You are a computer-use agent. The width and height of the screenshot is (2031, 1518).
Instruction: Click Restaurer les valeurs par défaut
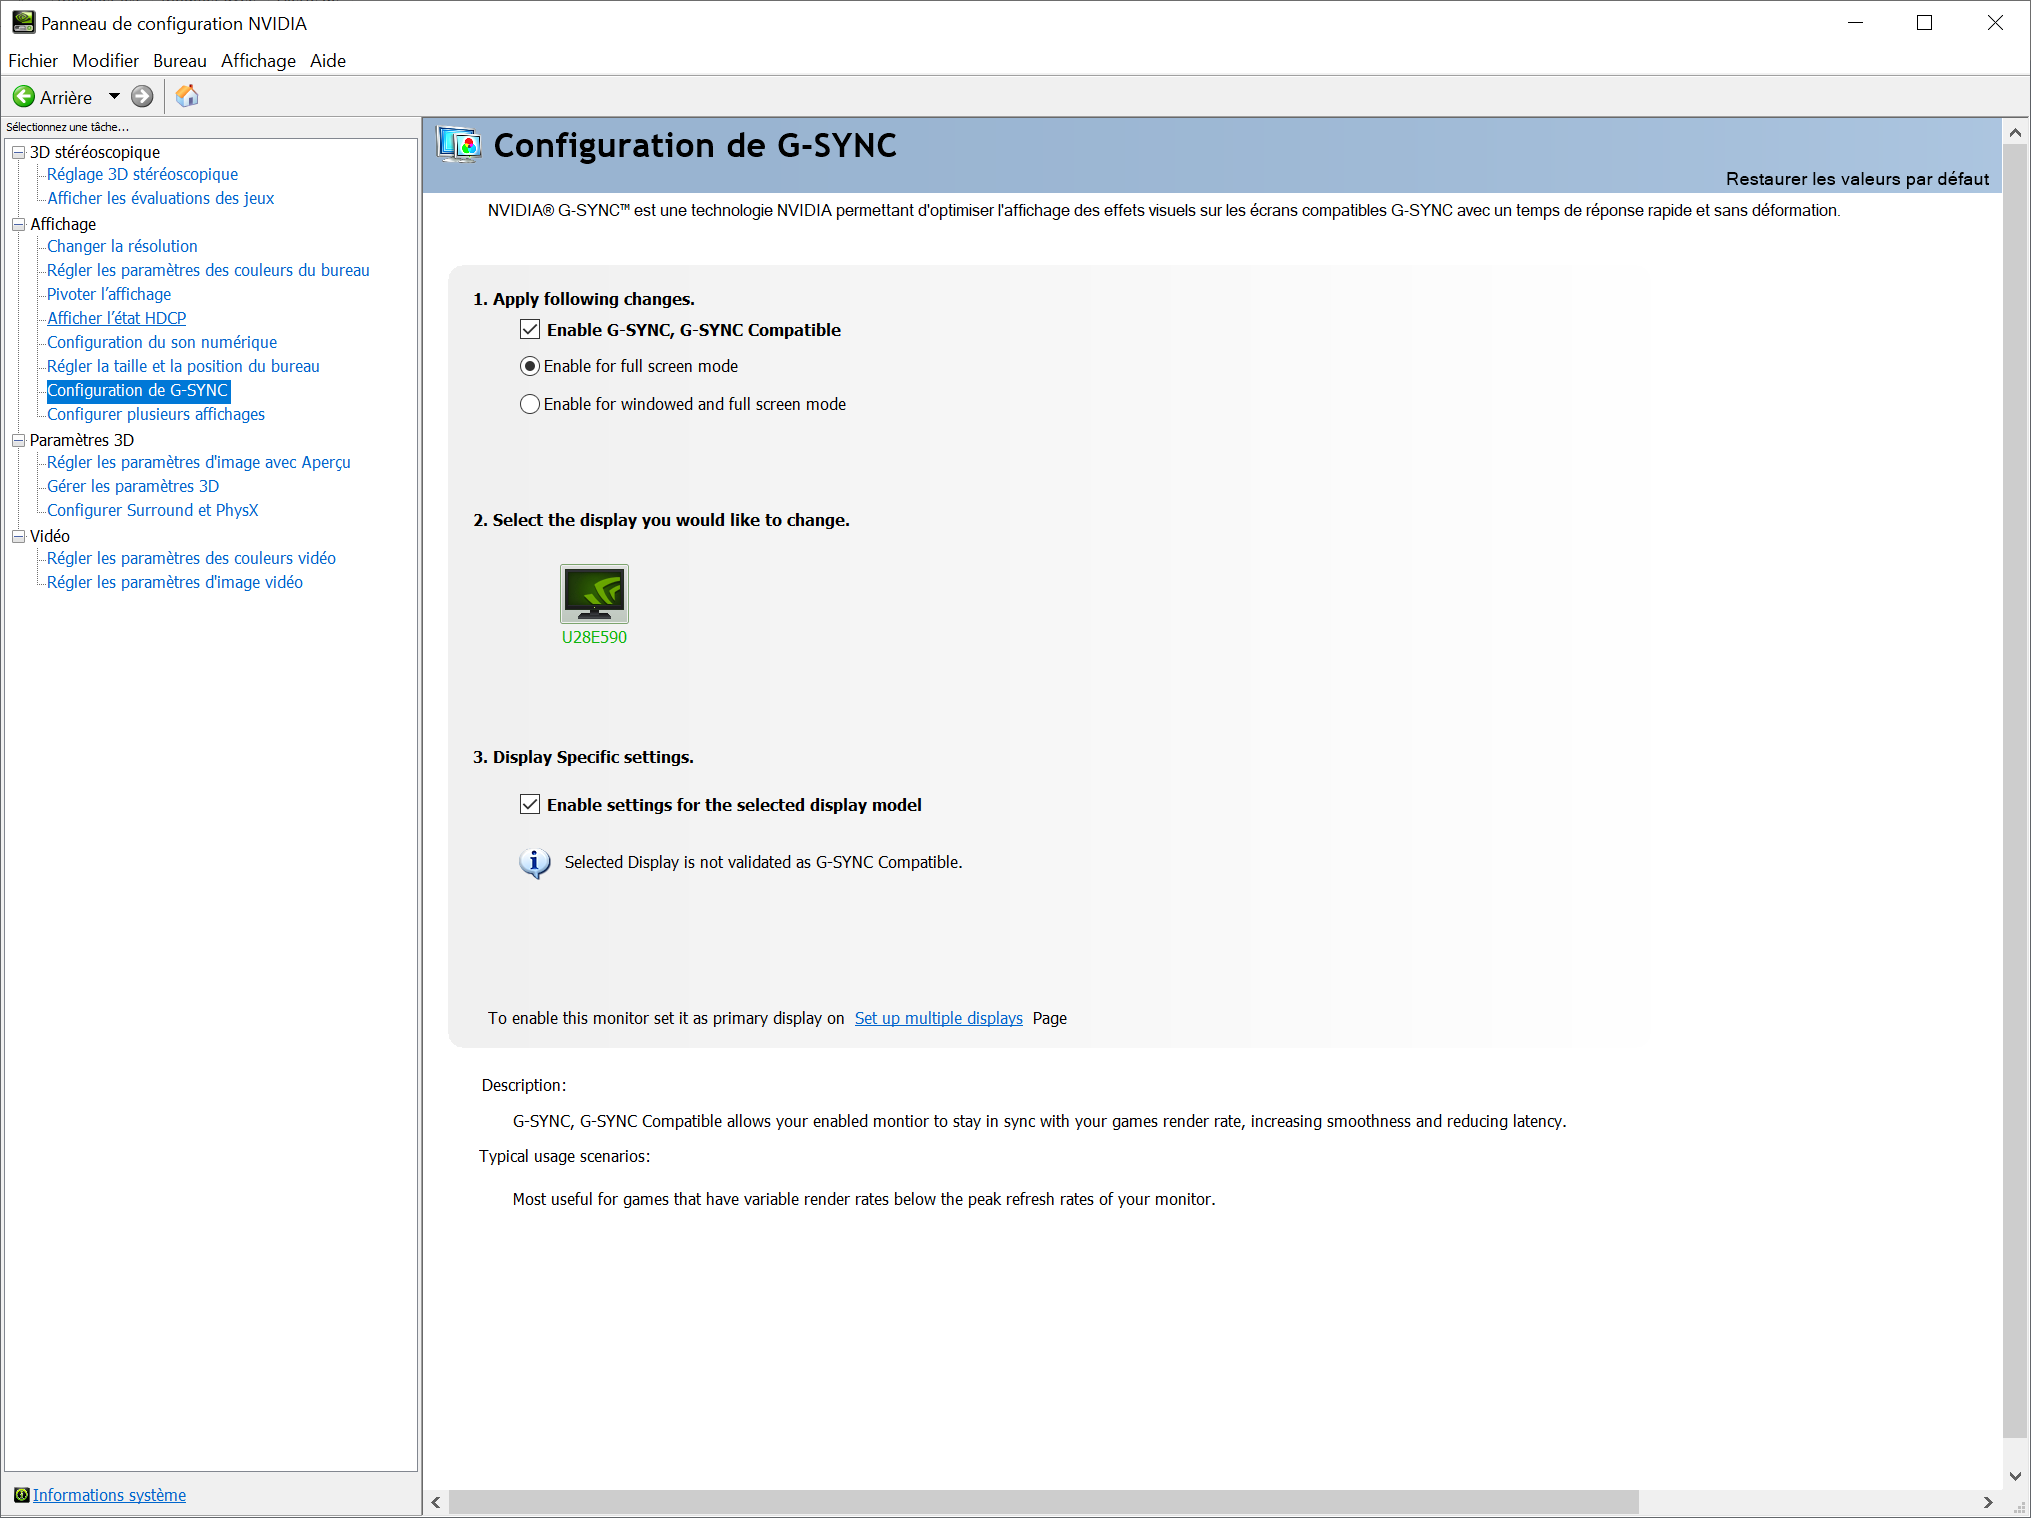1856,179
